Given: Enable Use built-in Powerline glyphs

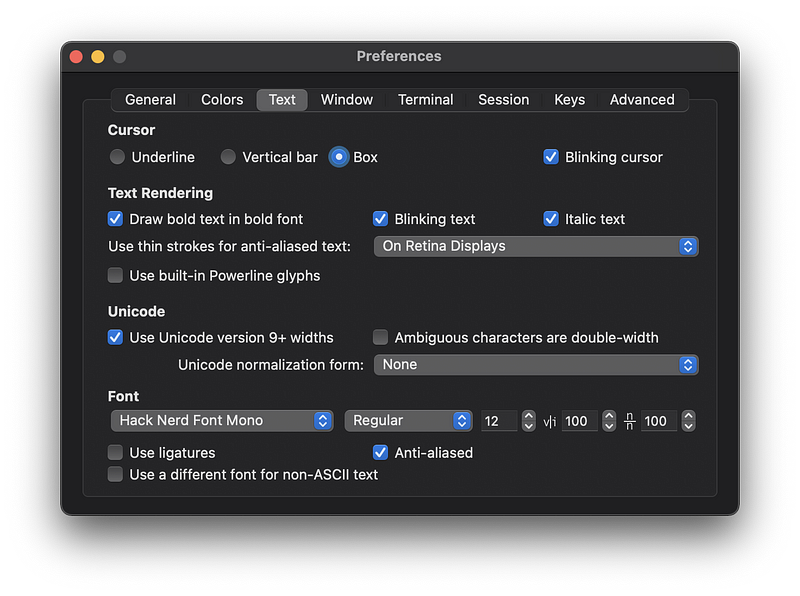Looking at the screenshot, I should [116, 275].
